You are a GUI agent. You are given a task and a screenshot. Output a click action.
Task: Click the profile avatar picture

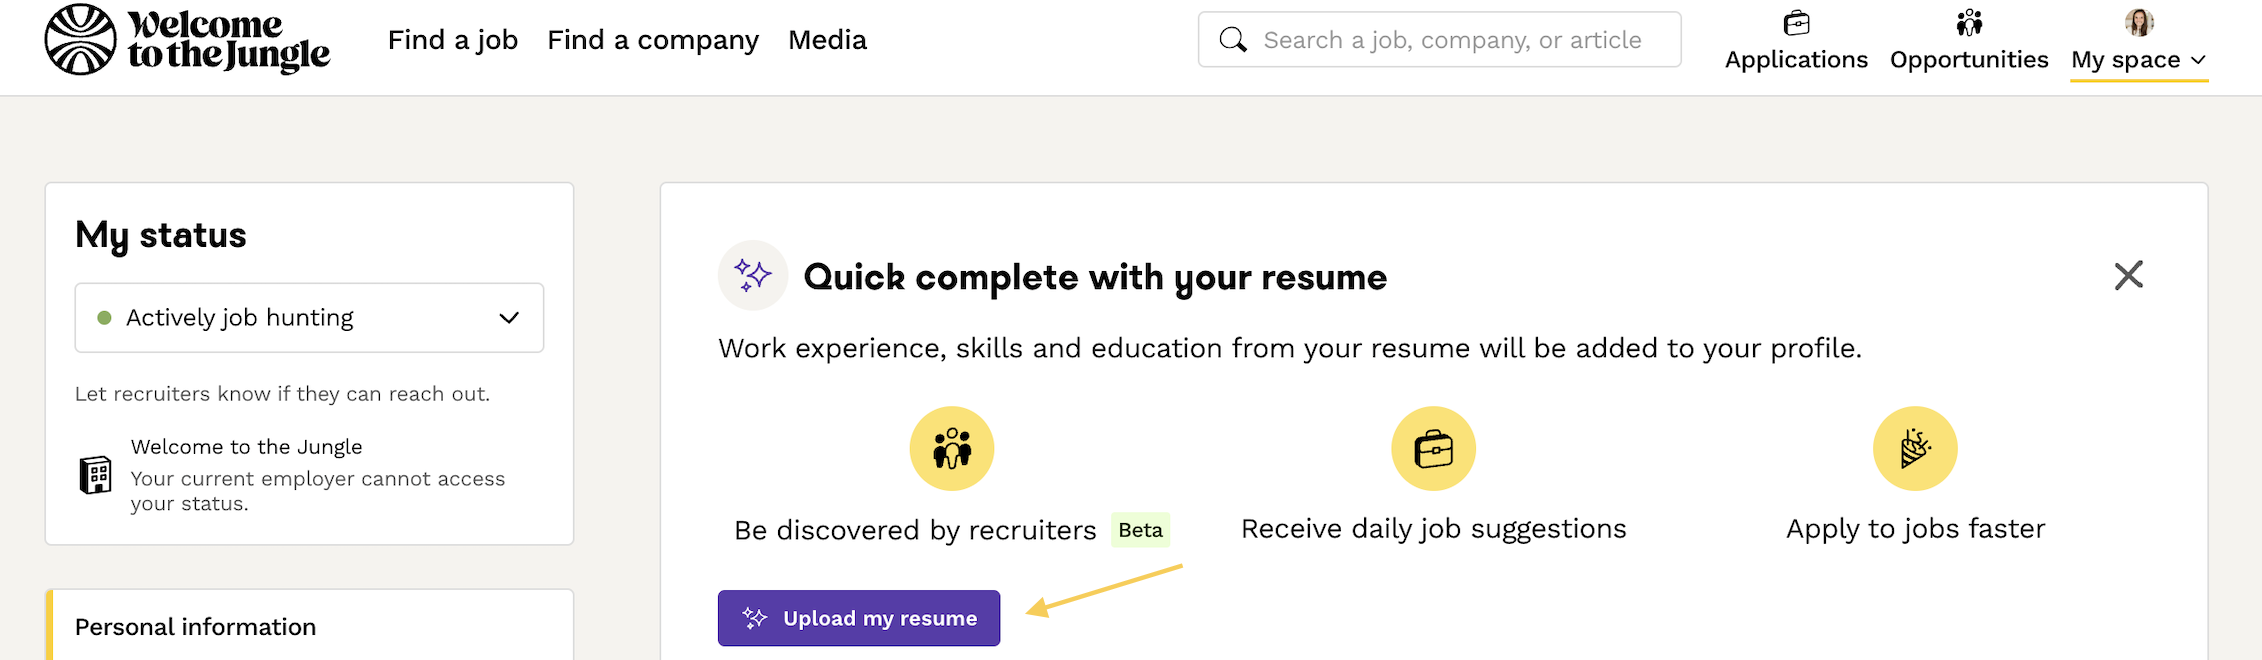[2139, 22]
